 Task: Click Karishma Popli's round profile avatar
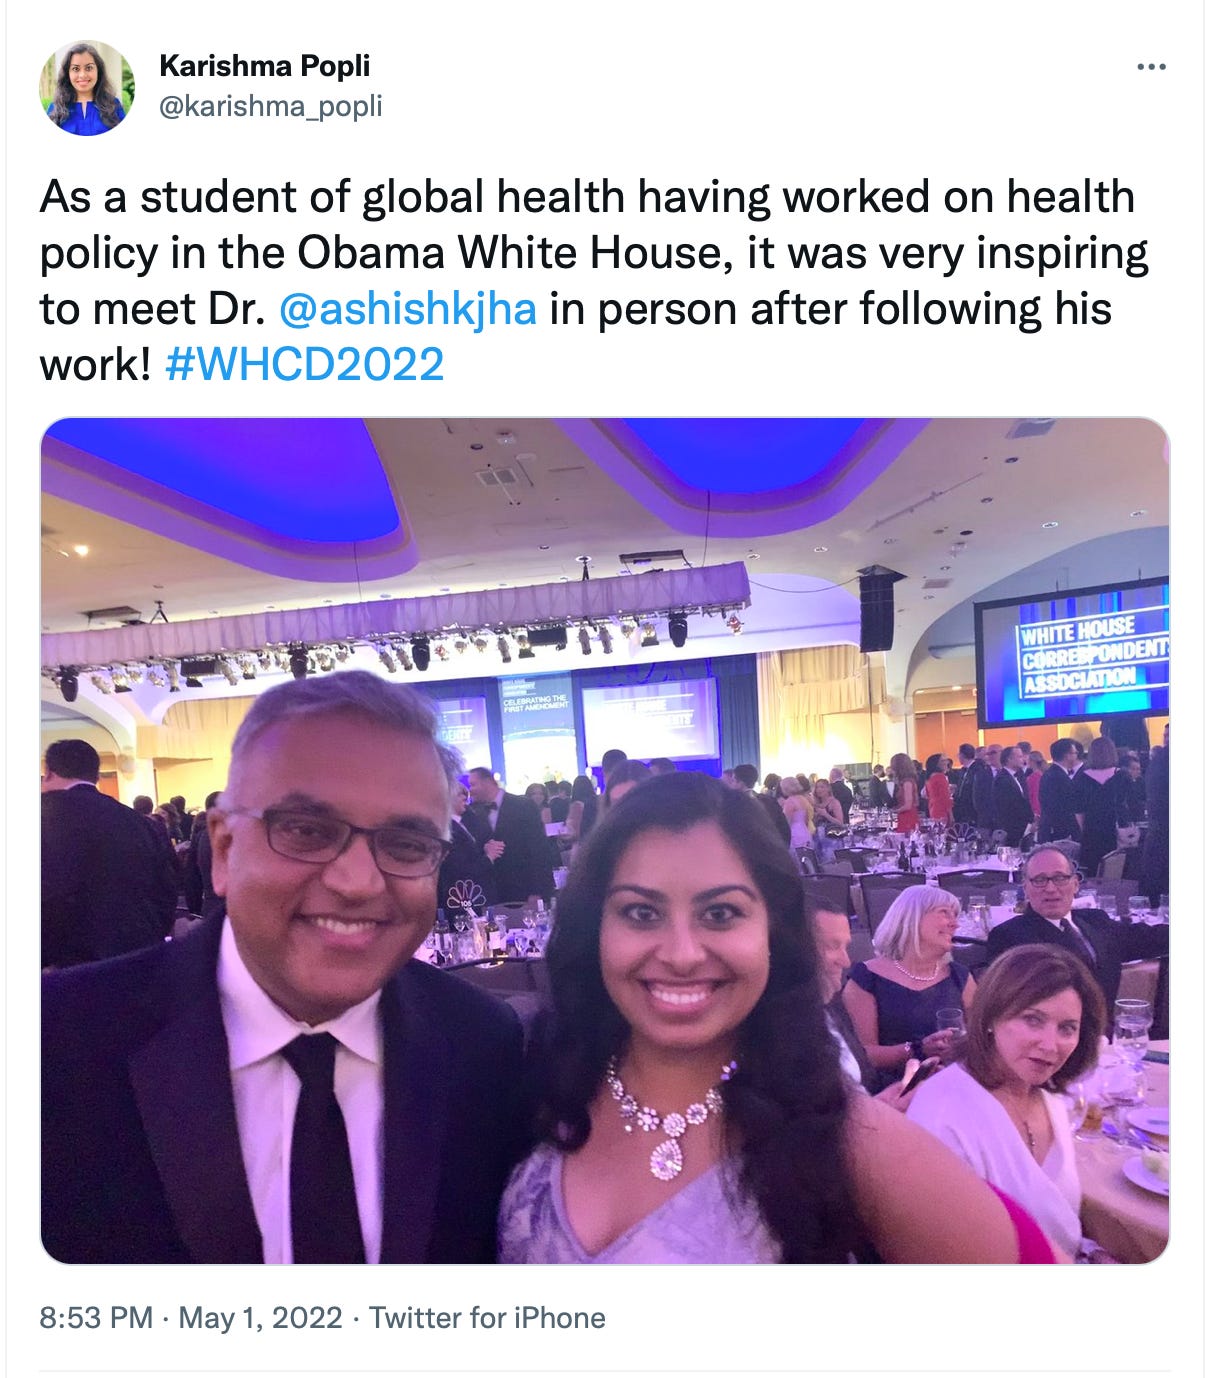[87, 87]
